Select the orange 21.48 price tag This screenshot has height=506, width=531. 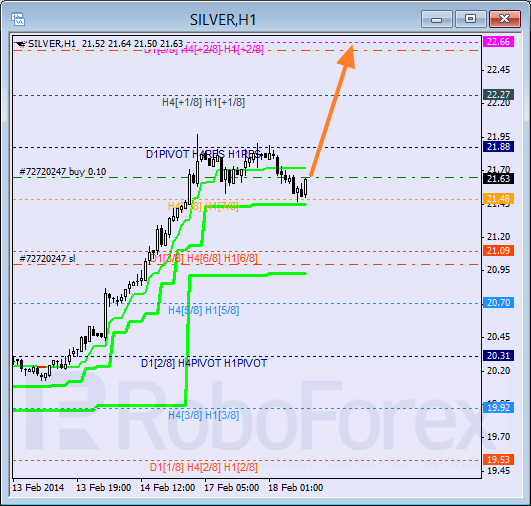click(x=498, y=198)
